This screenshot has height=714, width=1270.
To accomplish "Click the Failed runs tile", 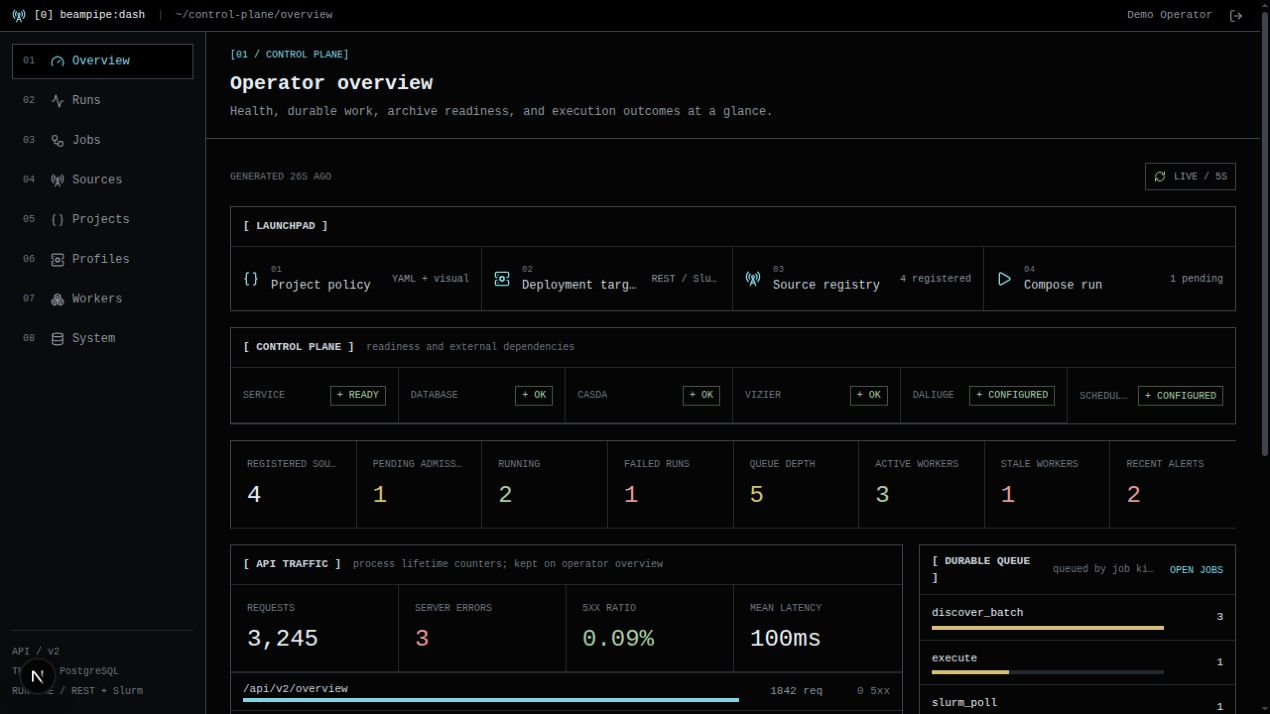I will [670, 484].
